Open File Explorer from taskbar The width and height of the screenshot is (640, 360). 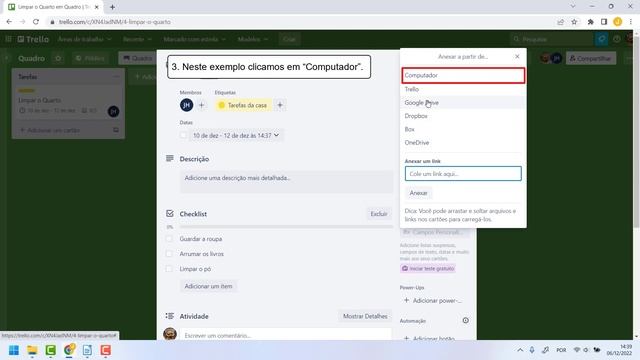[32, 350]
